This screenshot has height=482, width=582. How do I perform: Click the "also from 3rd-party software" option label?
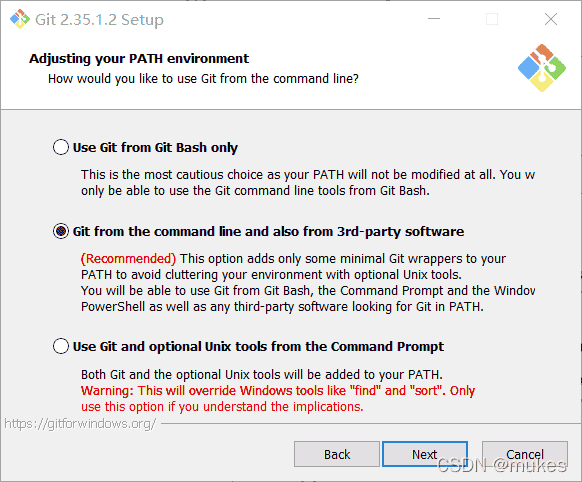click(268, 232)
